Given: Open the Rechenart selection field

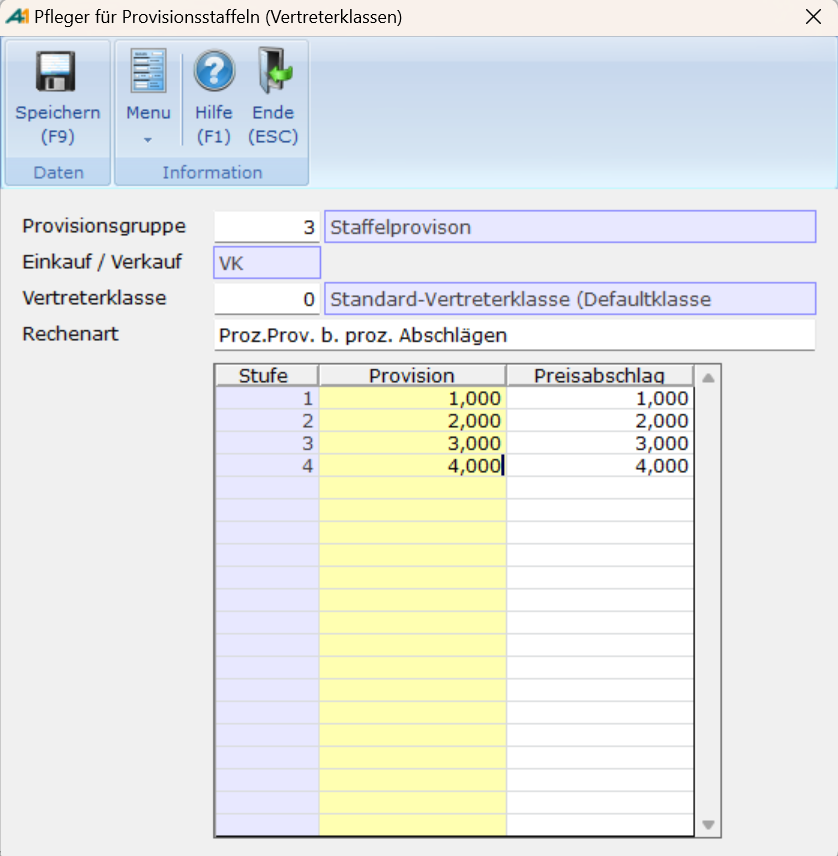Looking at the screenshot, I should [x=514, y=335].
